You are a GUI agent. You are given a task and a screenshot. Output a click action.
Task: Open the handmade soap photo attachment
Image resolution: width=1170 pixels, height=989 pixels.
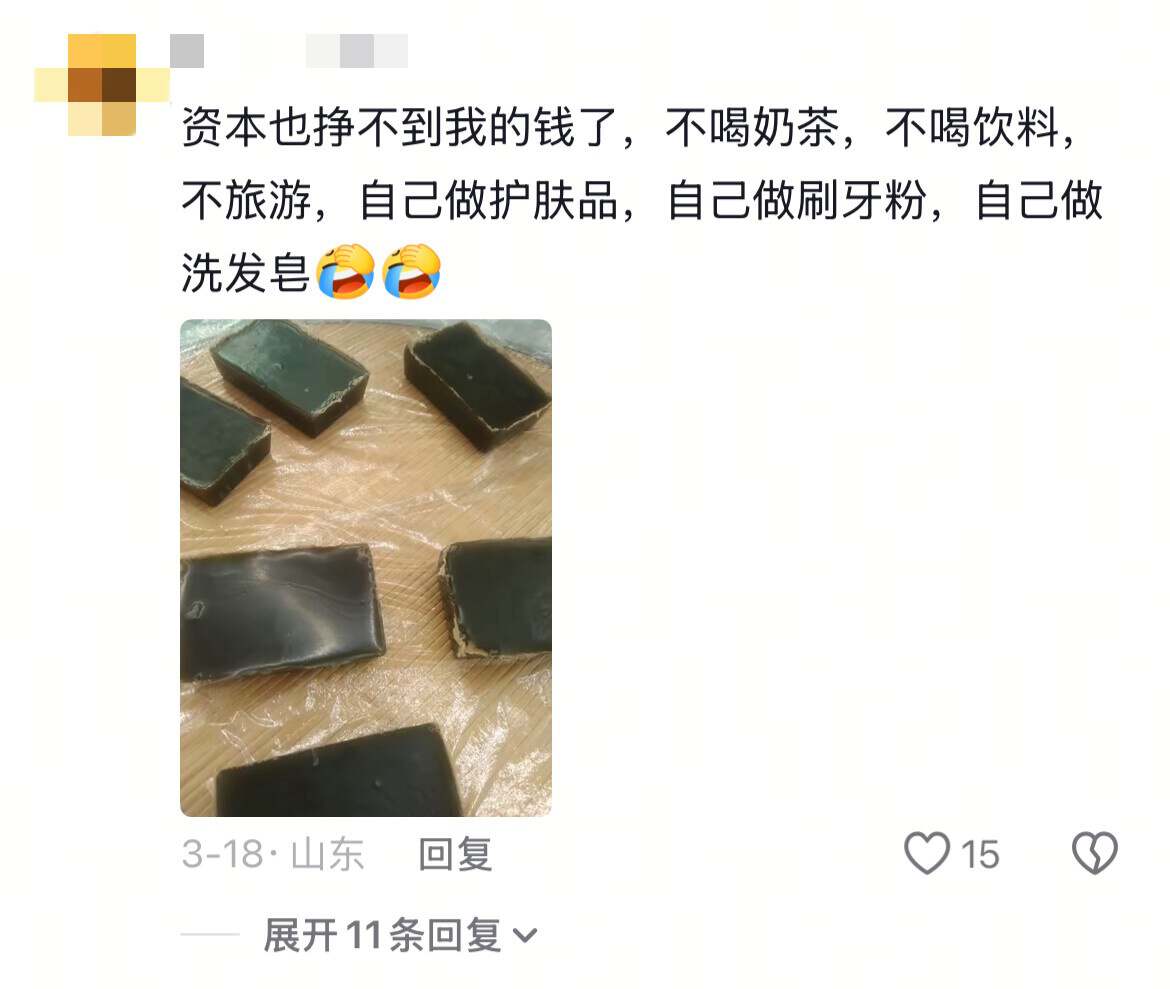click(x=366, y=568)
